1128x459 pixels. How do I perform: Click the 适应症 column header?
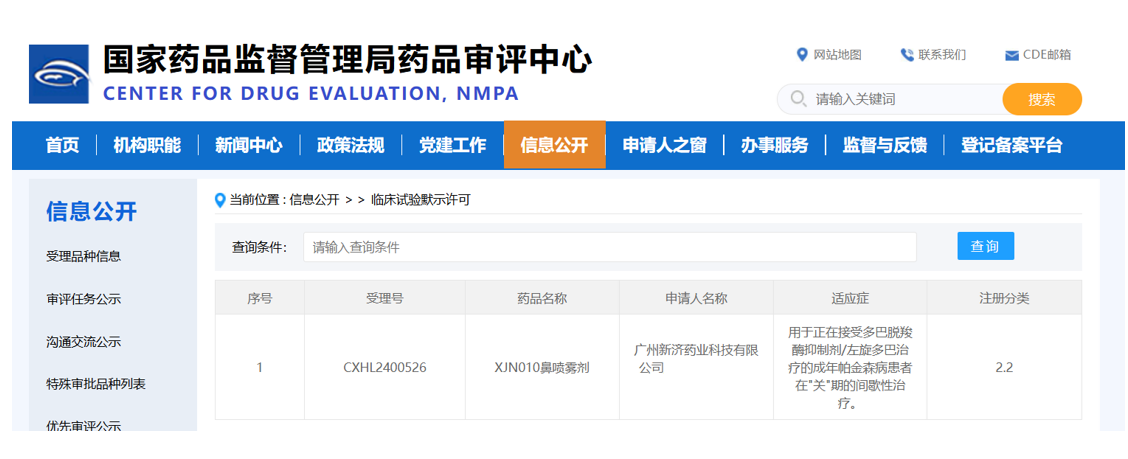(850, 298)
